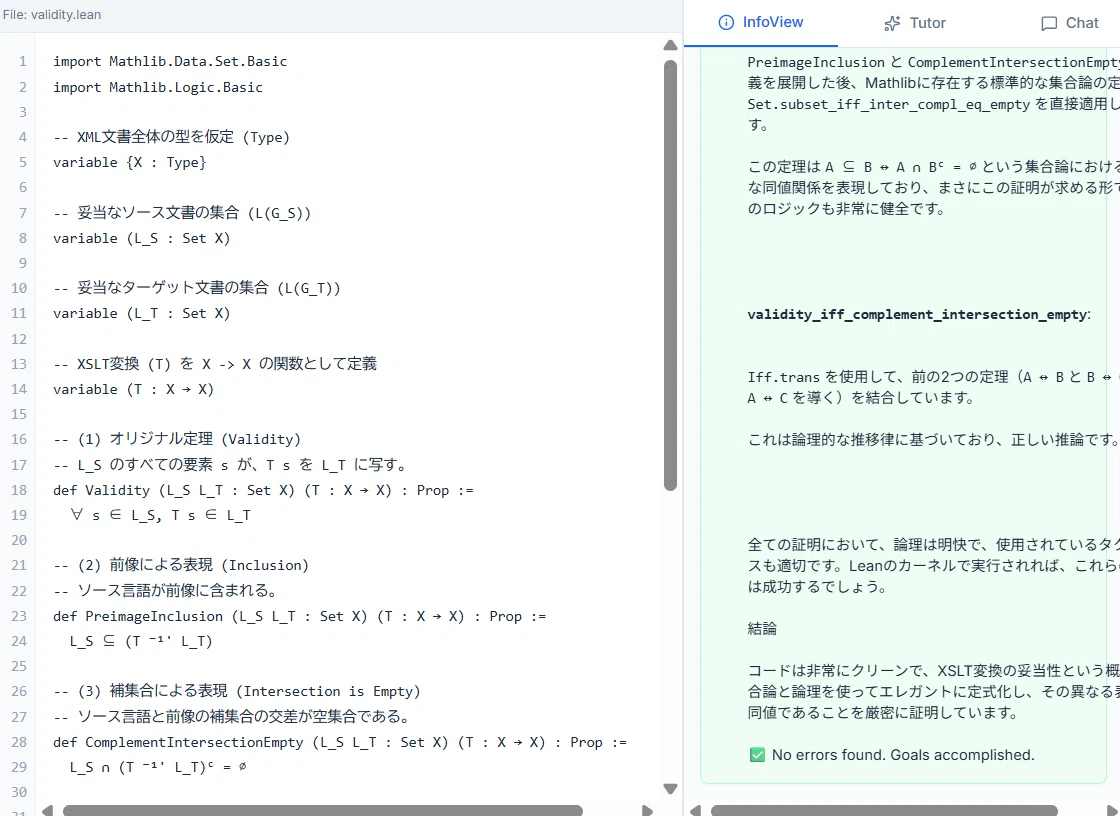Viewport: 1120px width, 816px height.
Task: Click line number 18 in the gutter
Action: point(19,490)
